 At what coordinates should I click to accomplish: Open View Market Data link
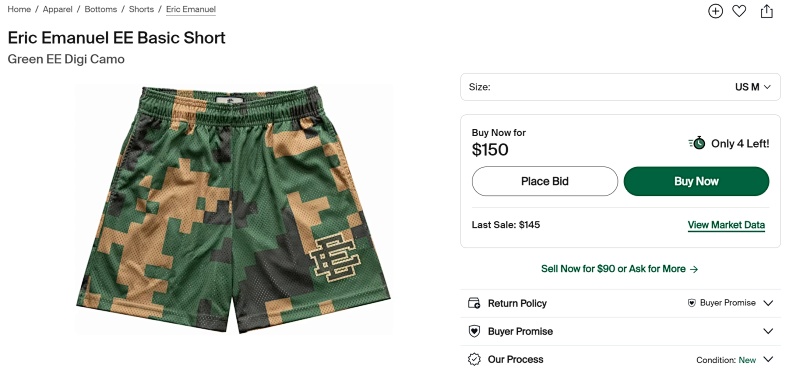[x=726, y=225]
